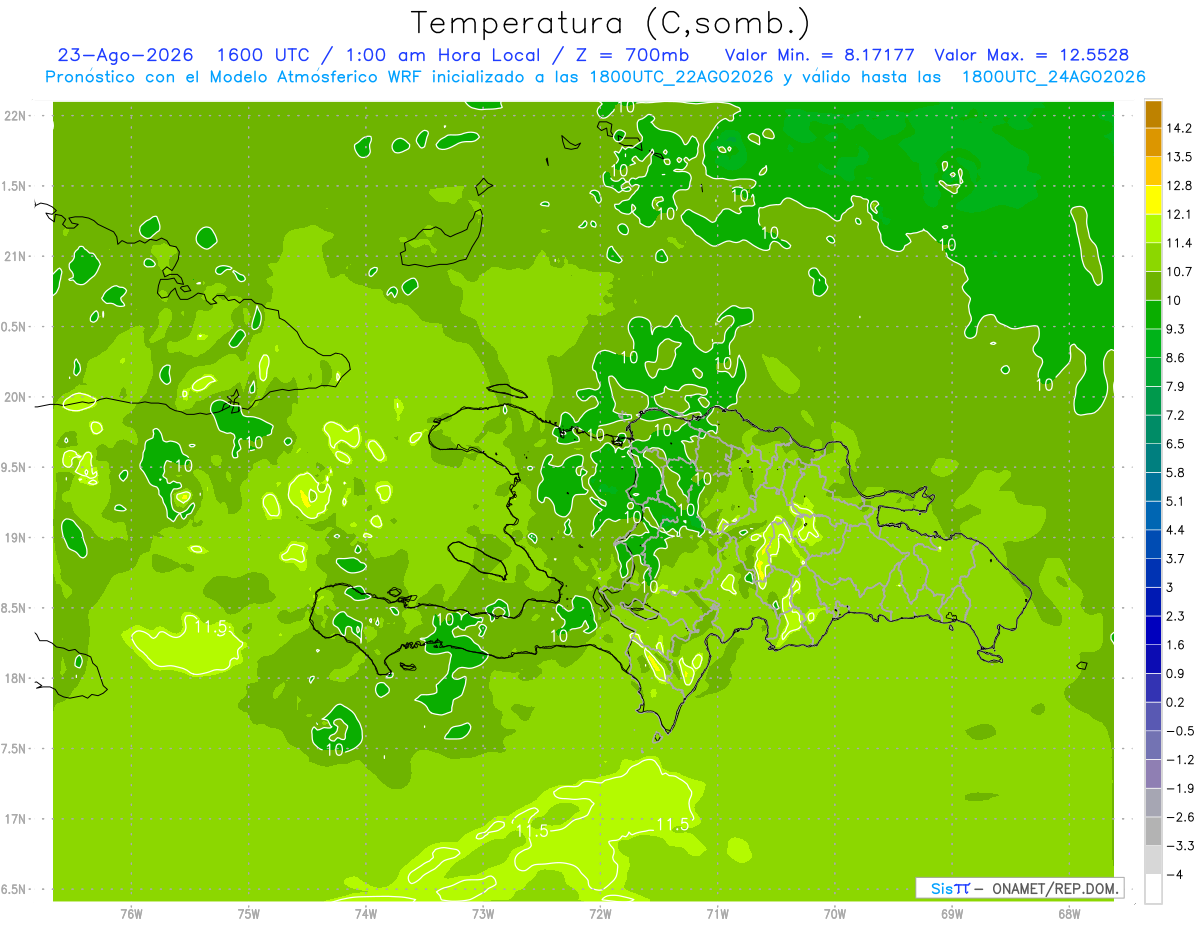
Task: Click "Valor Max. = 12.5528" text
Action: [1032, 55]
